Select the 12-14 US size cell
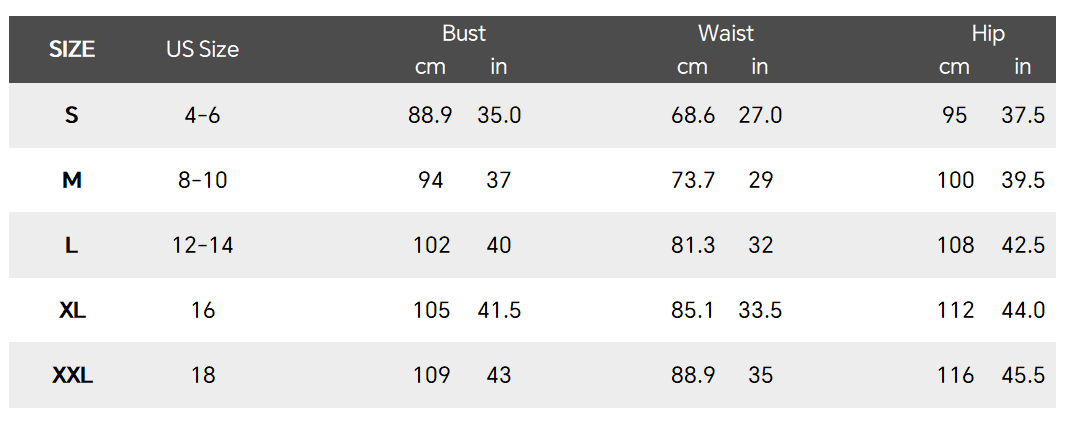The image size is (1065, 425). (202, 245)
